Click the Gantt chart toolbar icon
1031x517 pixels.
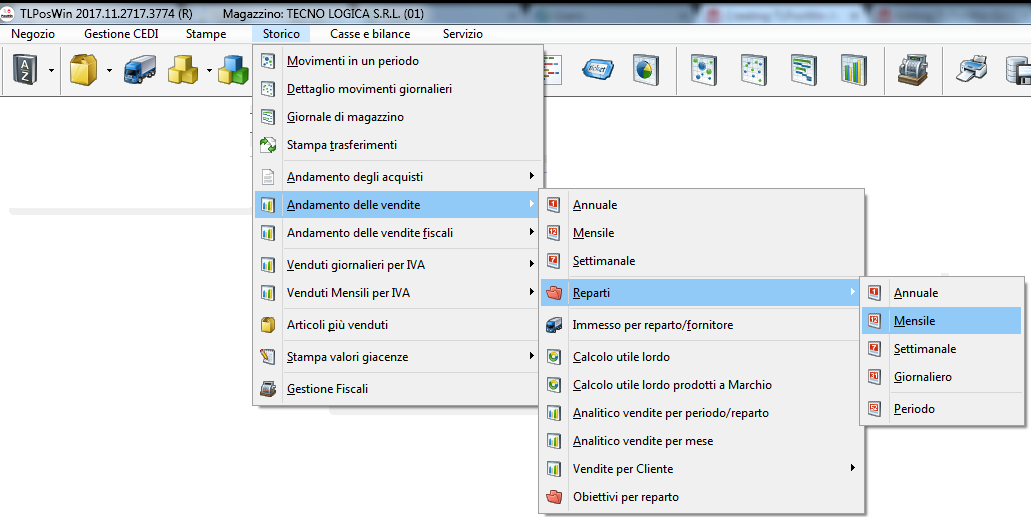[803, 69]
